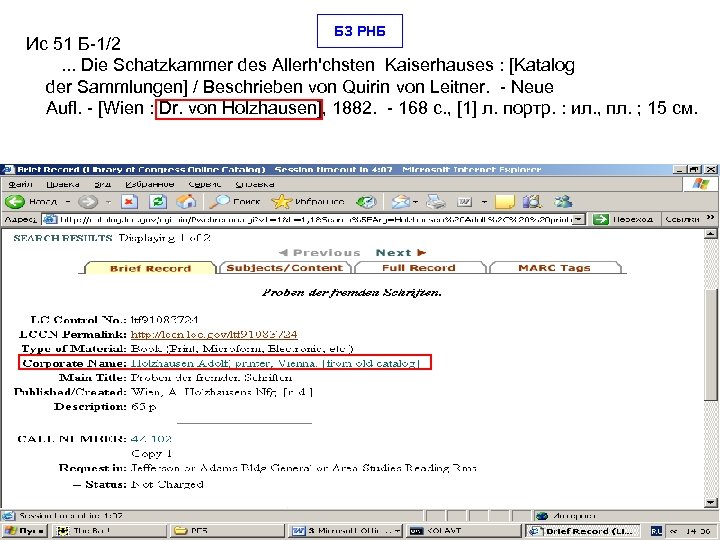Click the Edit with Word icon in the toolbar
Image resolution: width=720 pixels, height=540 pixels.
tap(464, 201)
